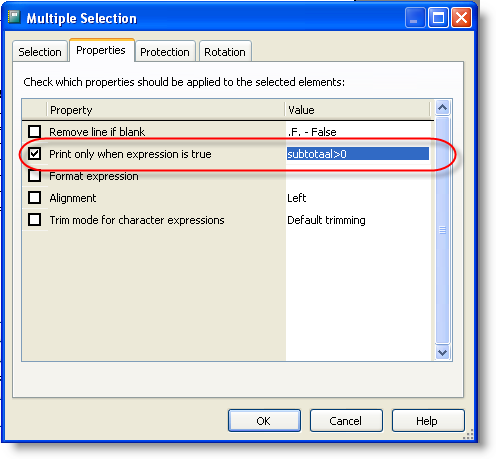Open the .F. - False value
Image resolution: width=496 pixels, height=459 pixels.
312,132
